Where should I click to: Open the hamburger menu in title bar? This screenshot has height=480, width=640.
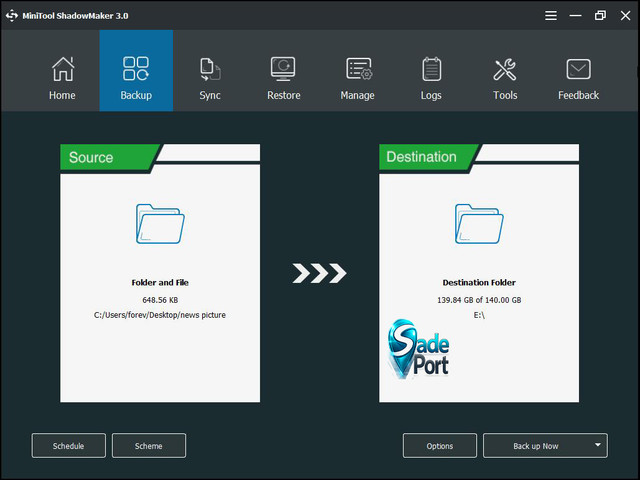coord(551,16)
